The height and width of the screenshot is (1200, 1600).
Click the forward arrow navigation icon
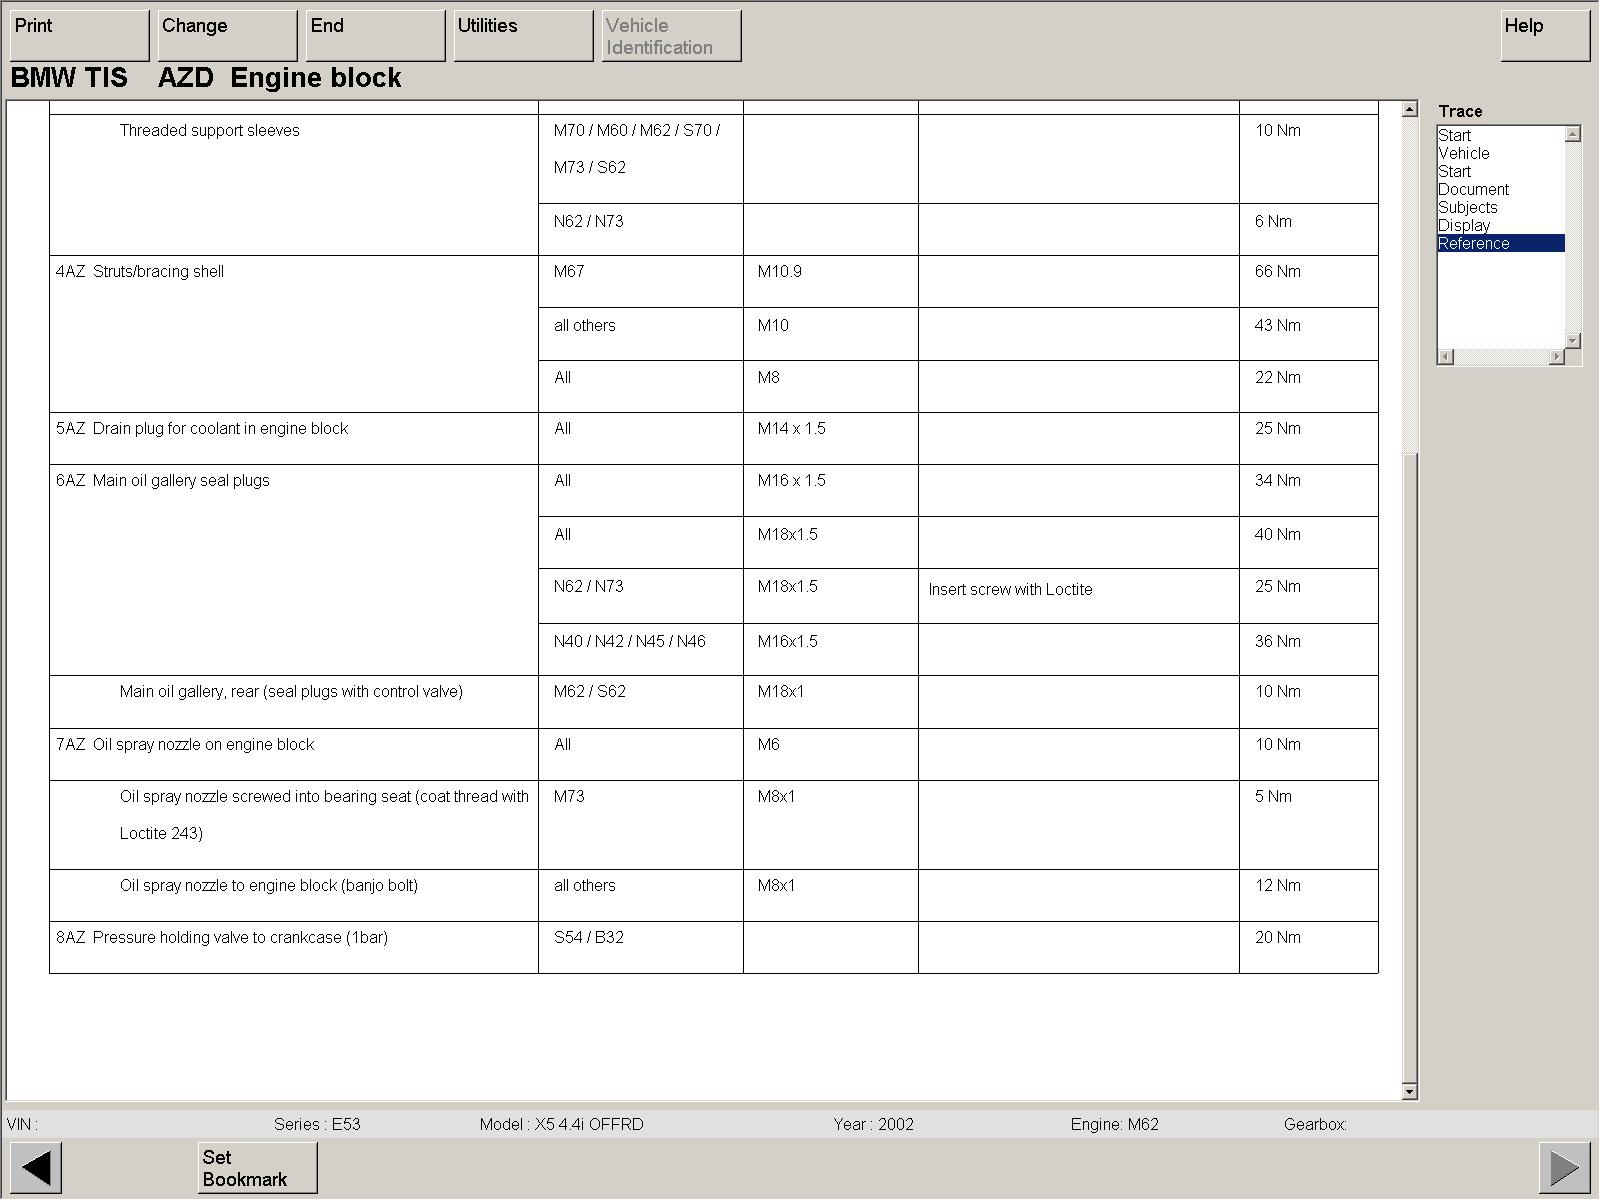(x=1564, y=1167)
